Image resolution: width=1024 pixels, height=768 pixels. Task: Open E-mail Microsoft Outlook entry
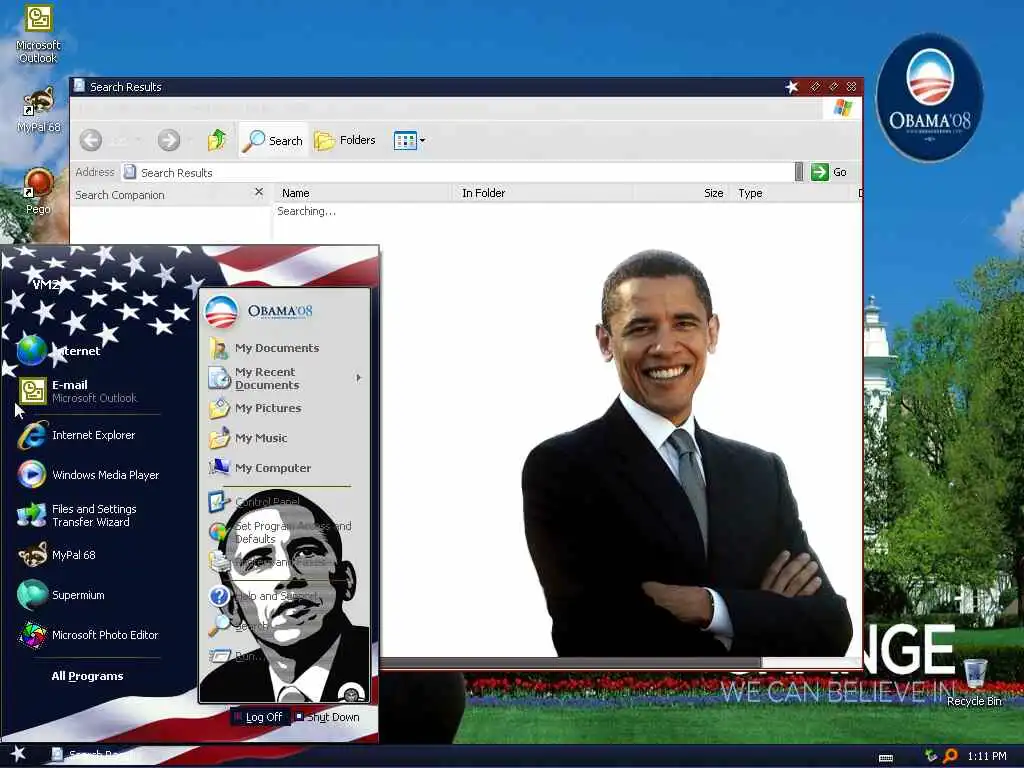[x=78, y=391]
